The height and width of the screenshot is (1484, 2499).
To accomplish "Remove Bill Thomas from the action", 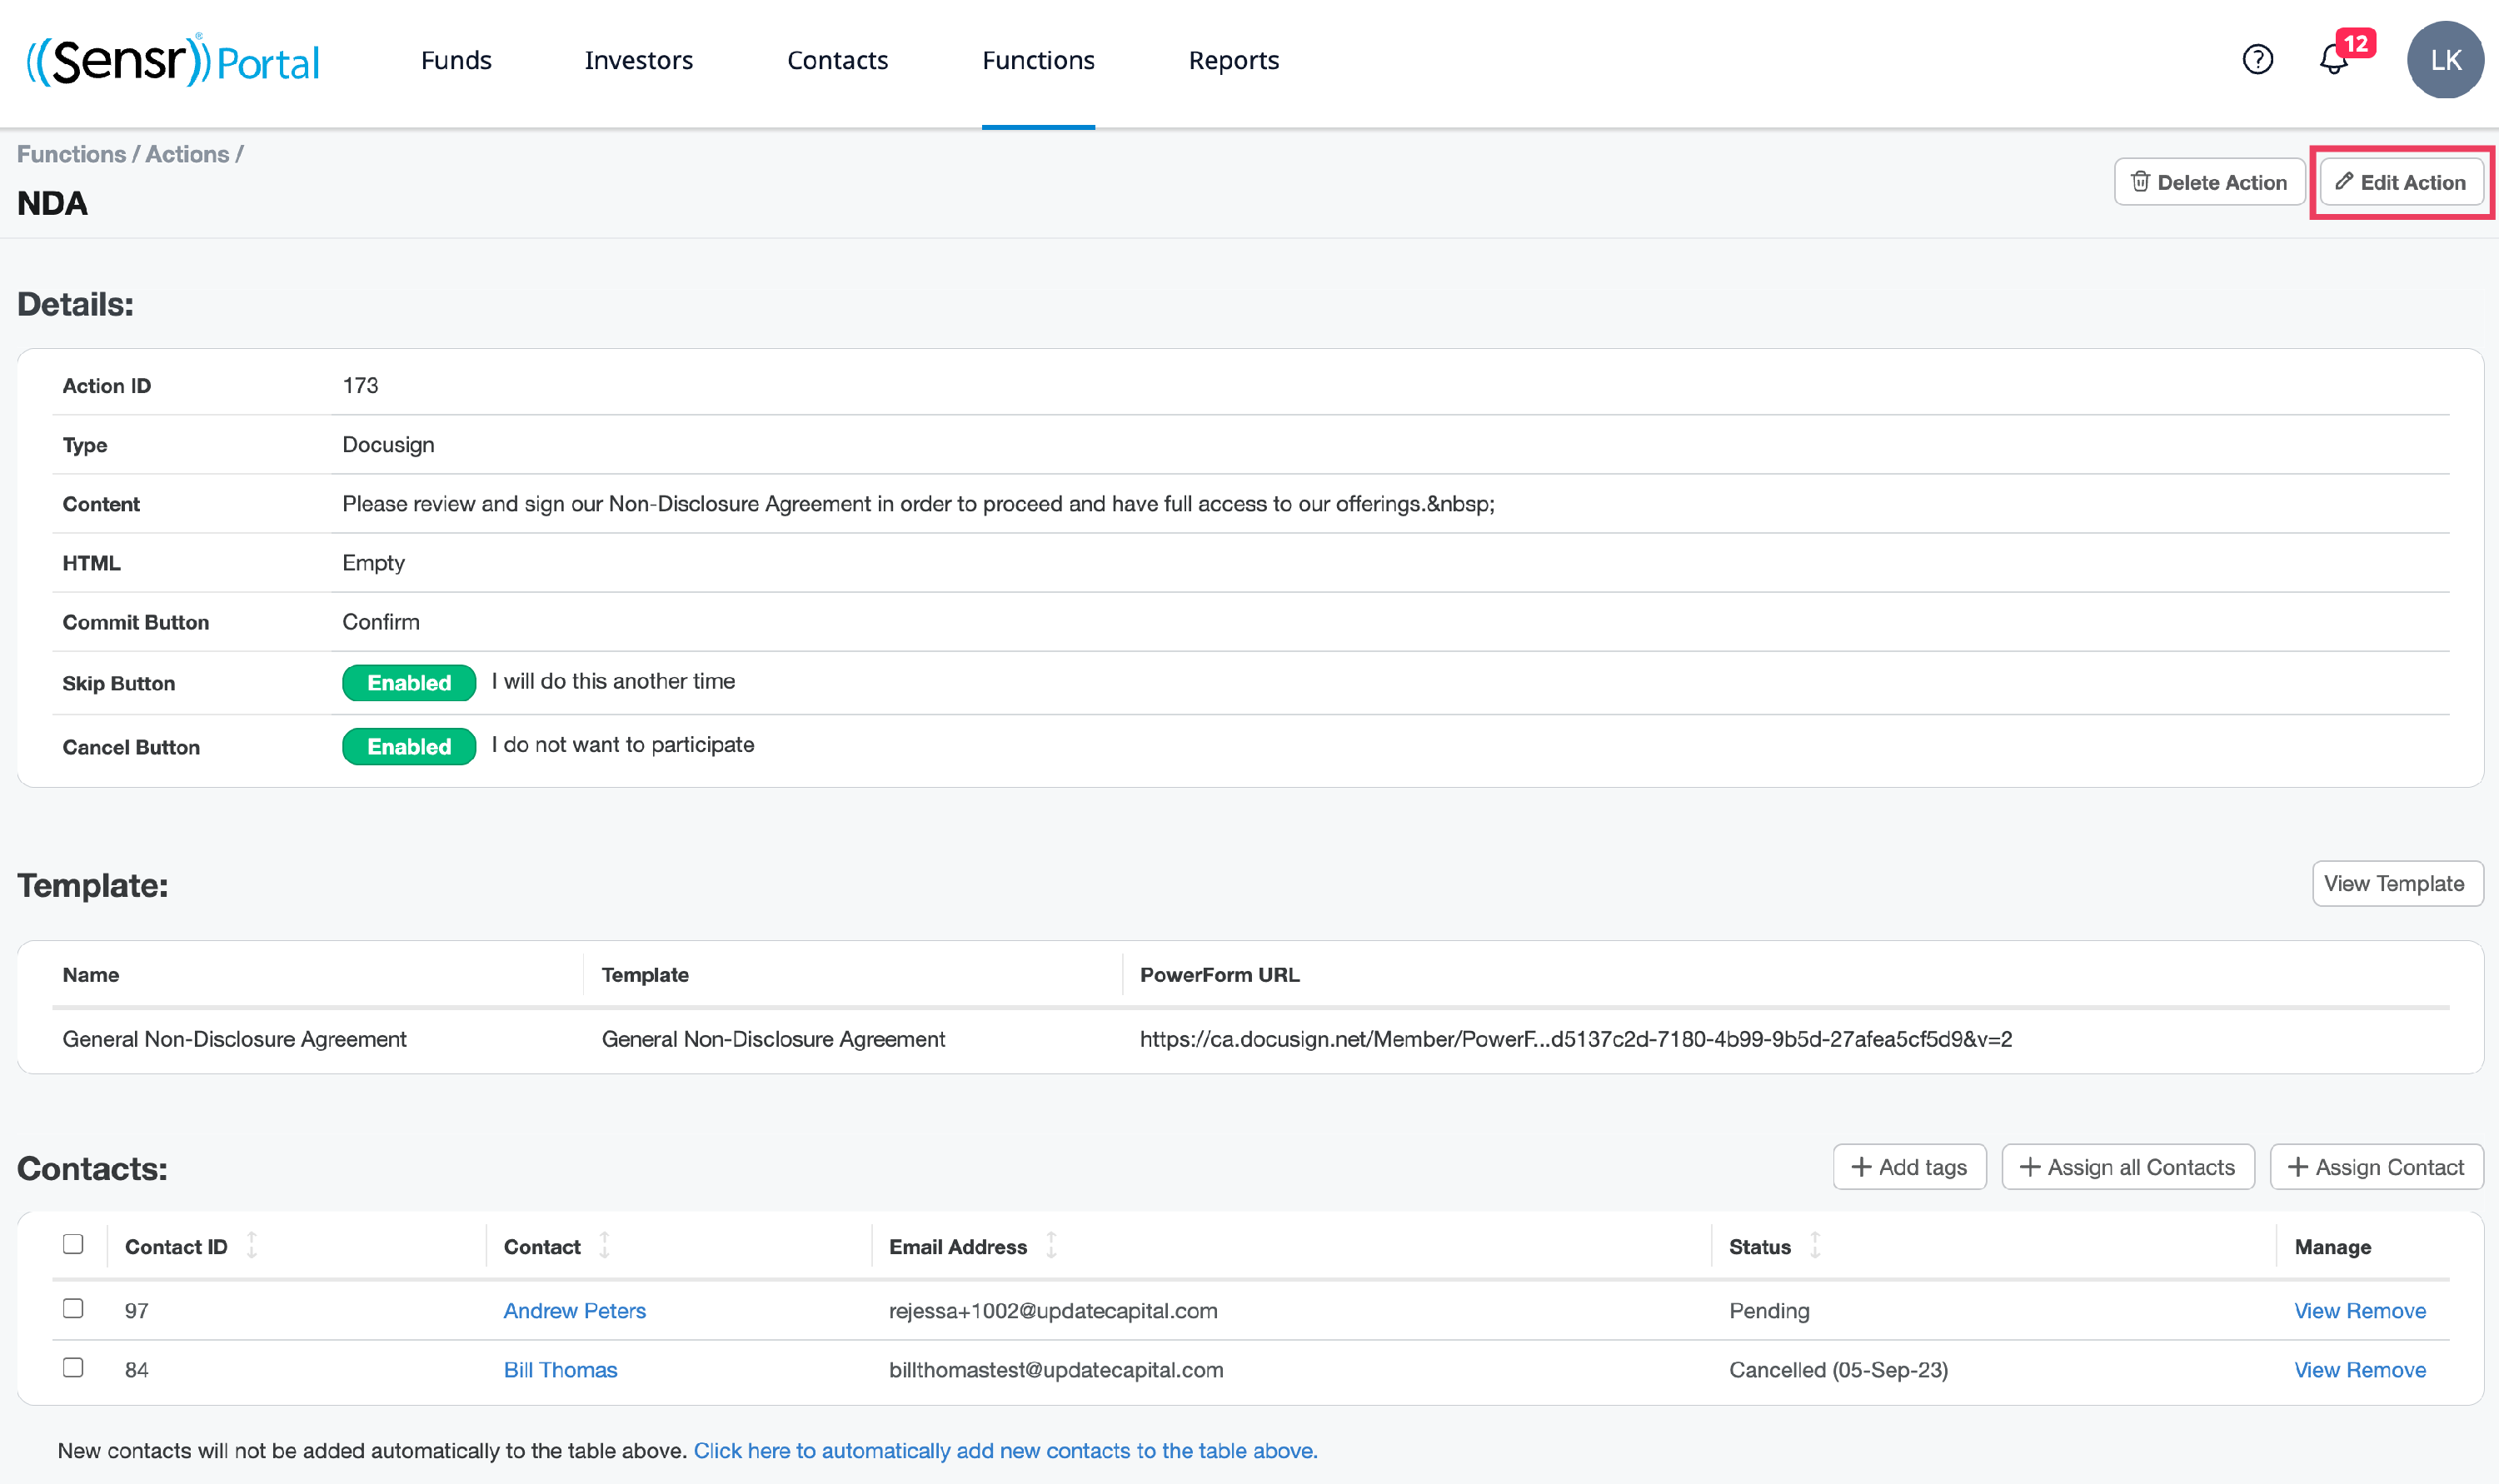I will (x=2386, y=1370).
